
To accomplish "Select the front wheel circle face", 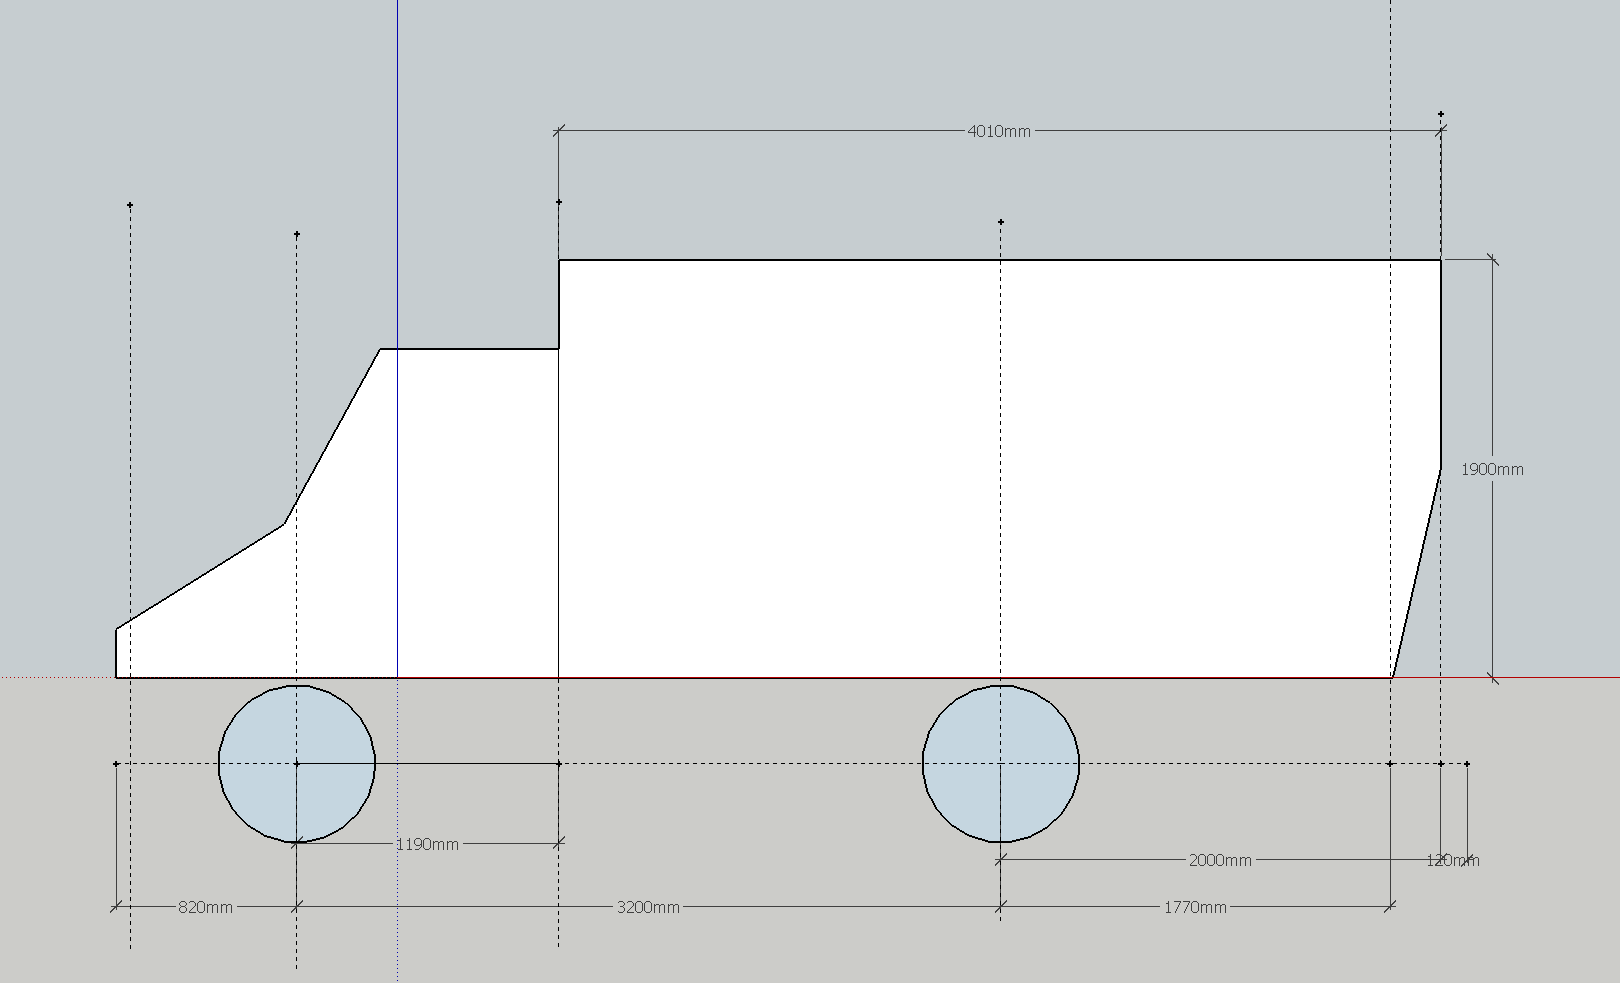I will 297,764.
